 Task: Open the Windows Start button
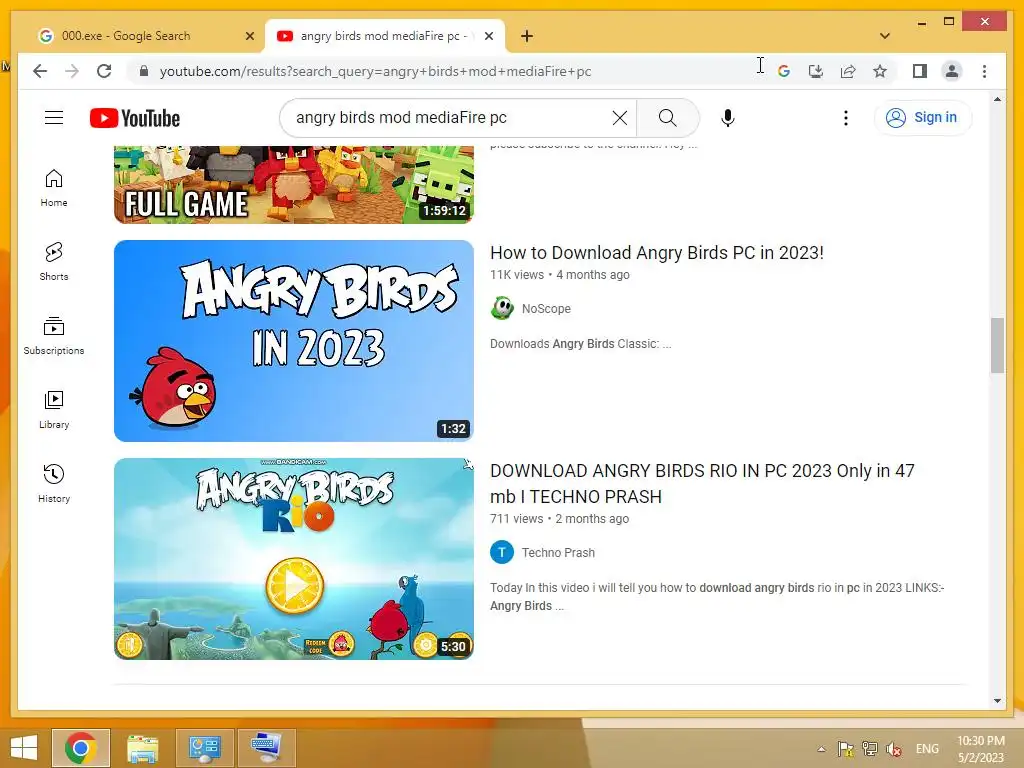[24, 748]
